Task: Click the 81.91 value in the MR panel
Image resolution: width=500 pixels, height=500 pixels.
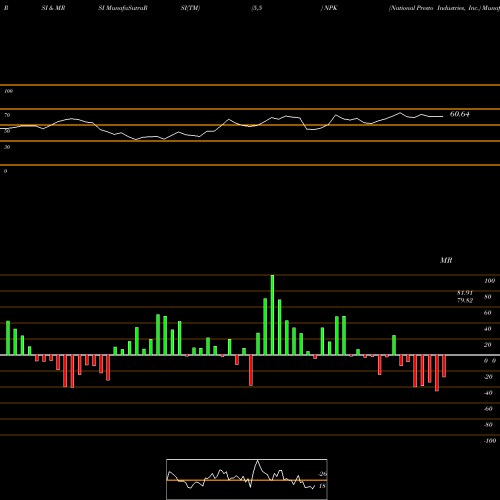Action: pos(465,293)
